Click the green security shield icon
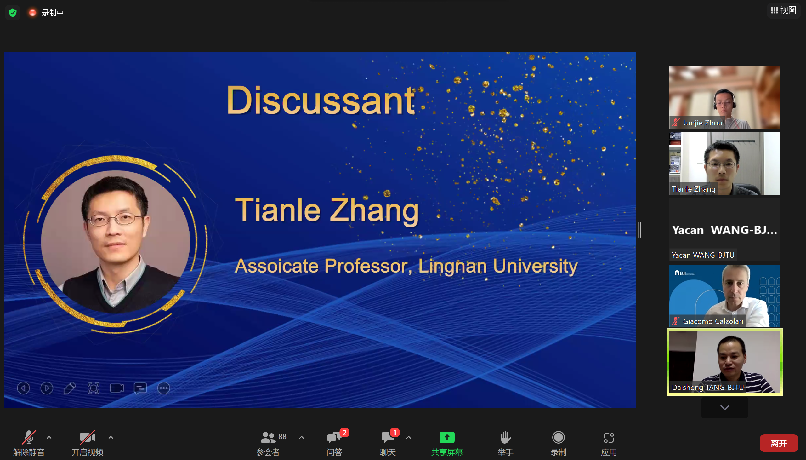 pos(12,12)
